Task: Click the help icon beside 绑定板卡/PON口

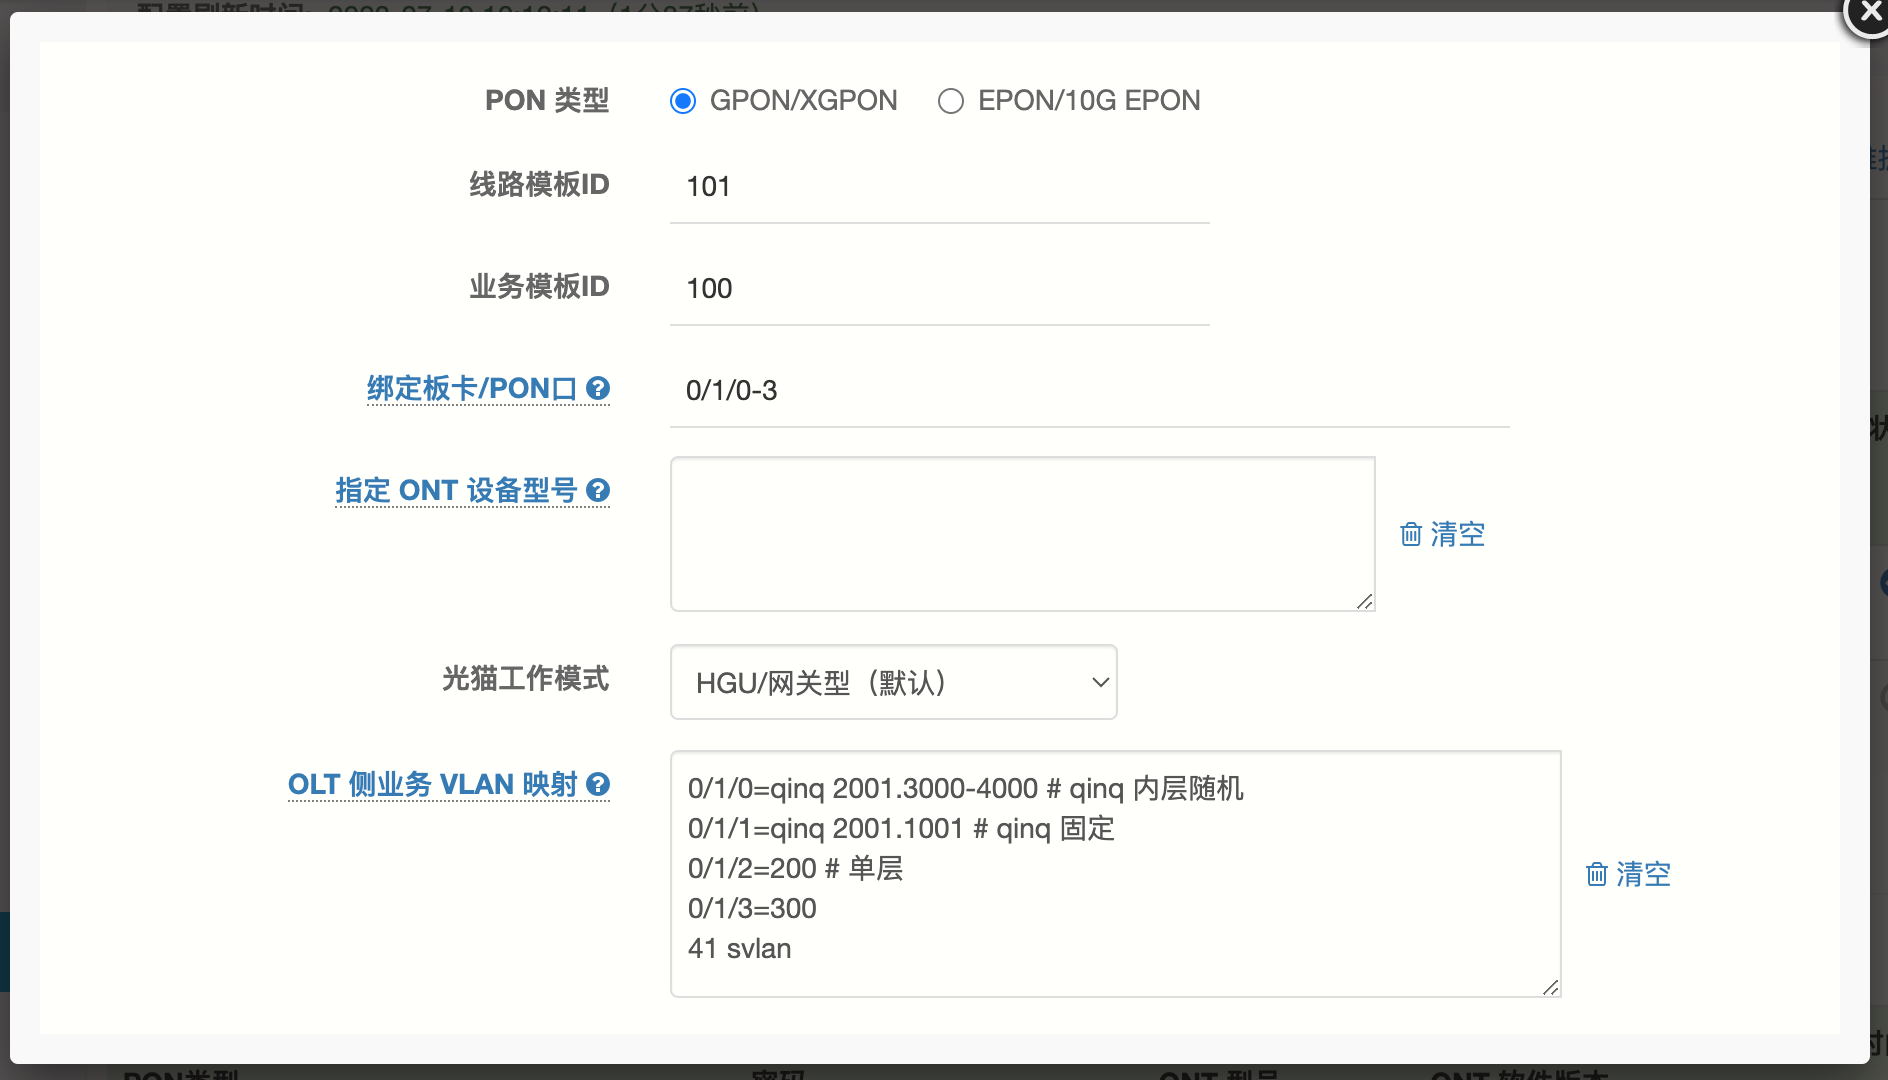Action: click(598, 388)
